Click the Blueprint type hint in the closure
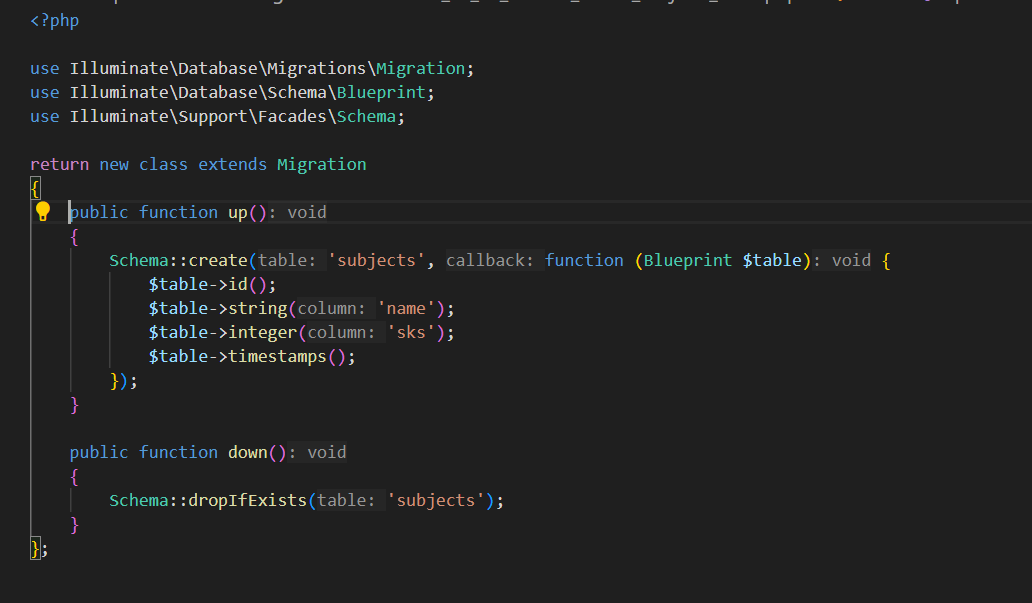The width and height of the screenshot is (1032, 603). click(688, 260)
